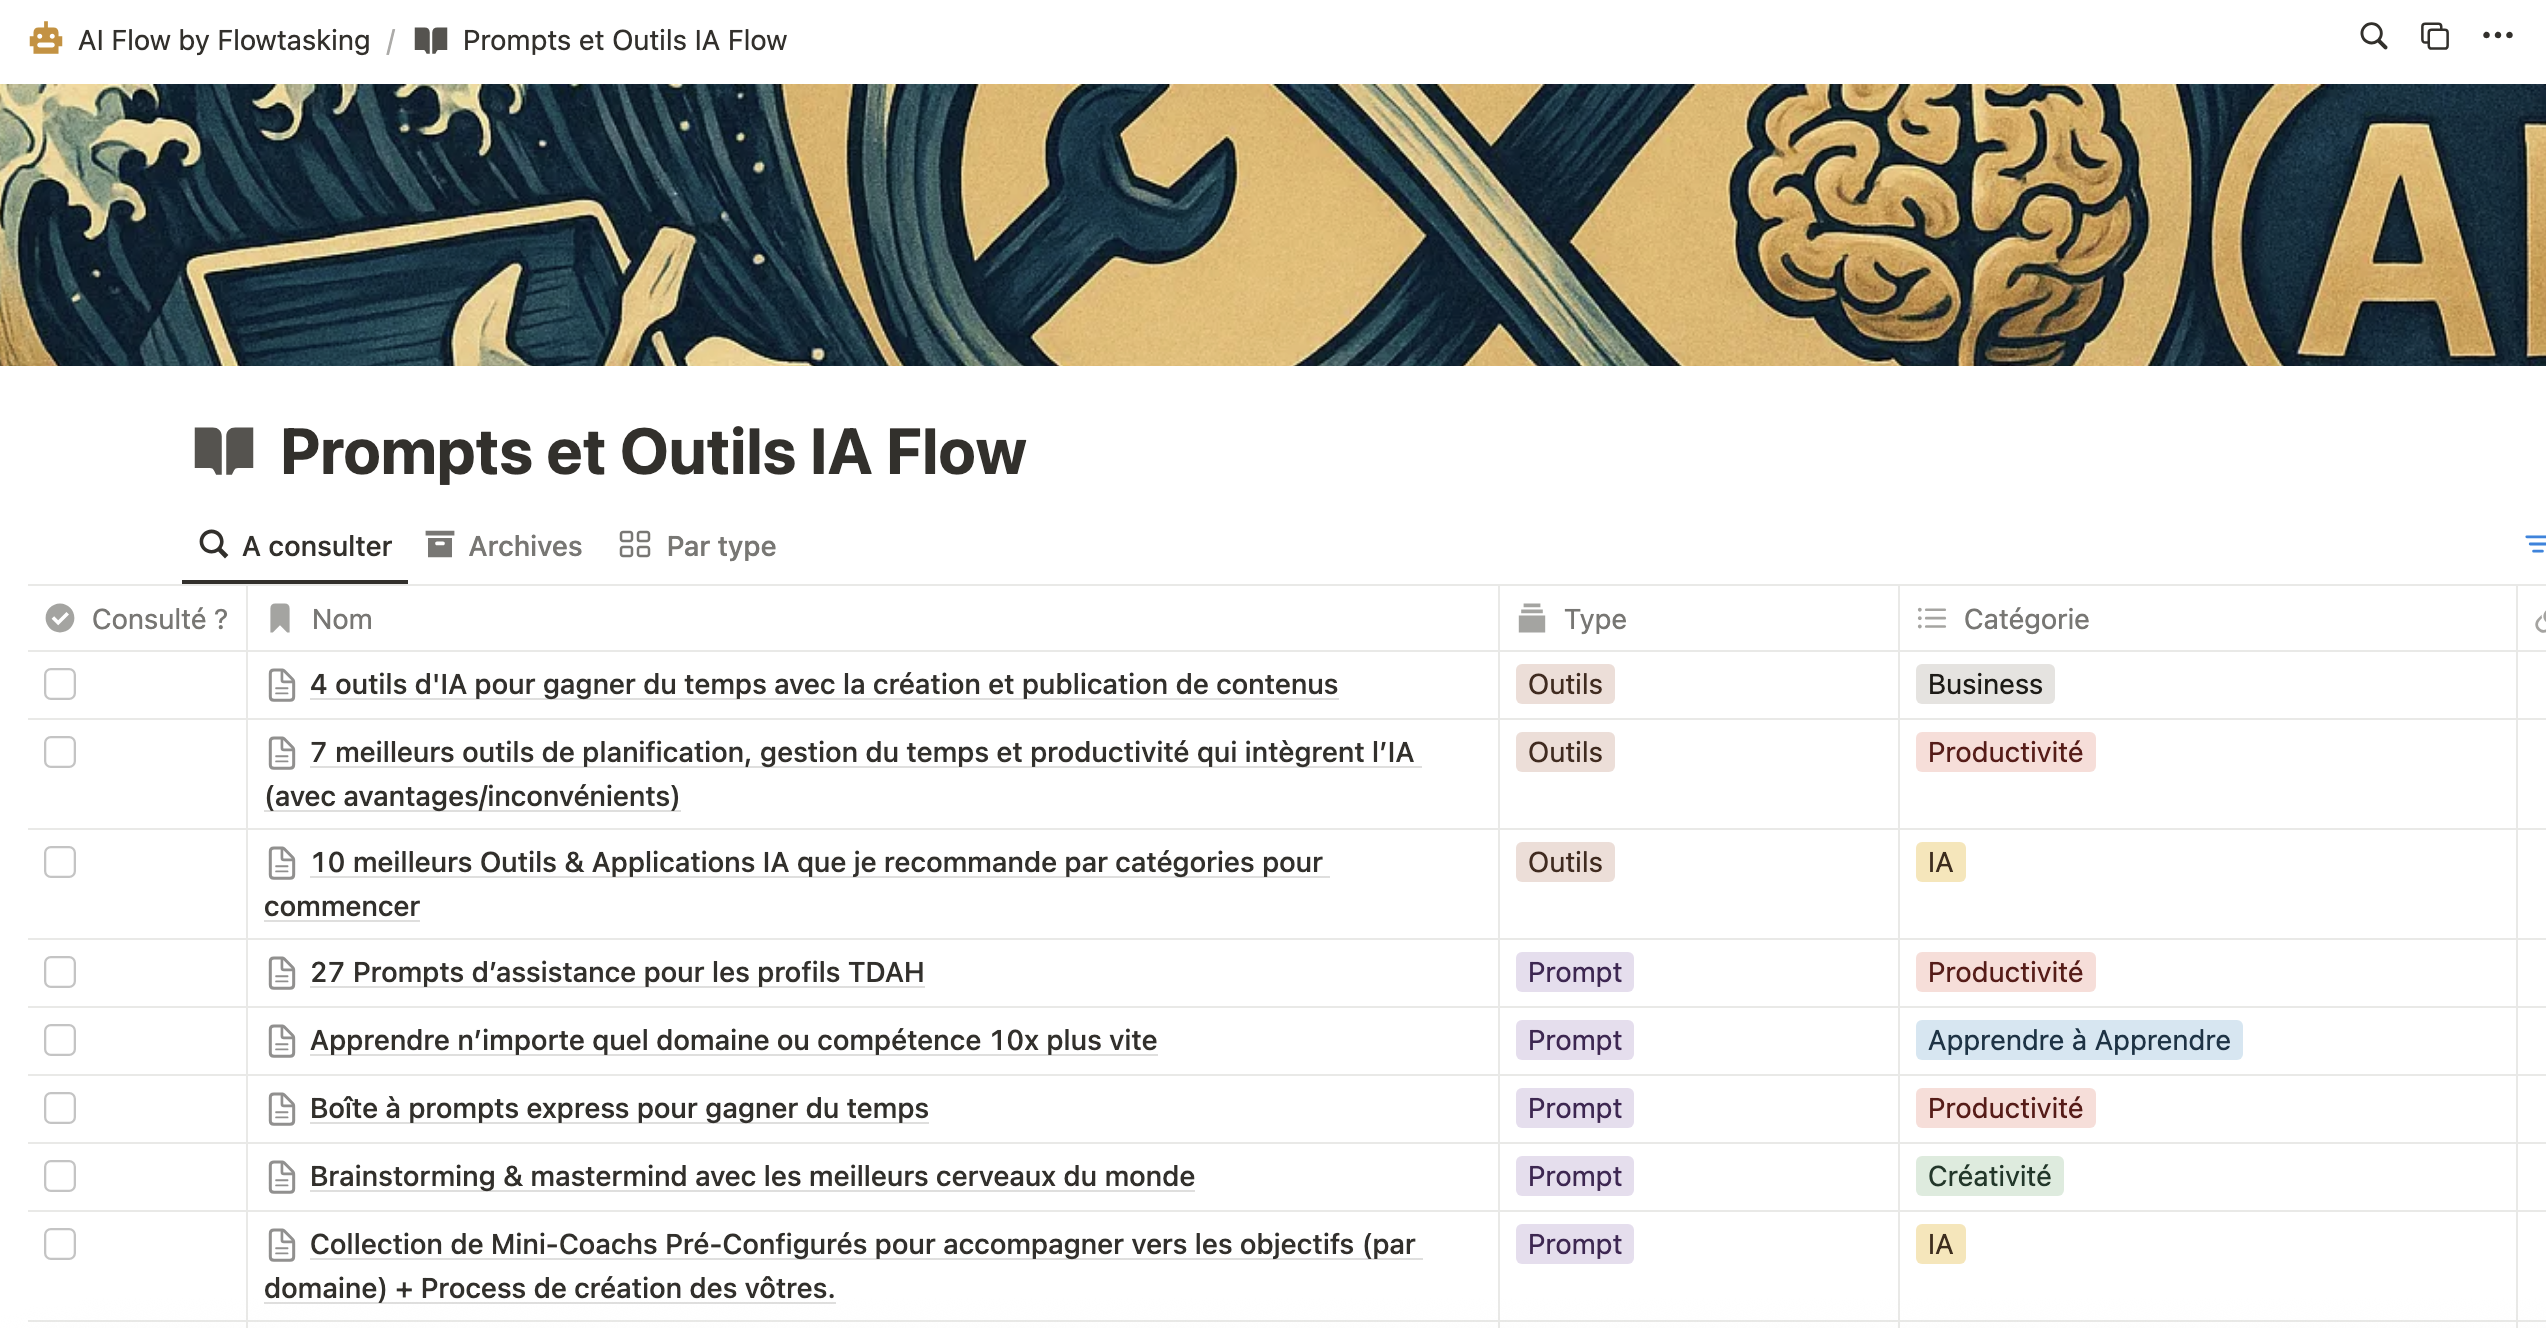The height and width of the screenshot is (1328, 2546).
Task: Tick checkbox for Boîte à prompts express row
Action: pos(60,1108)
